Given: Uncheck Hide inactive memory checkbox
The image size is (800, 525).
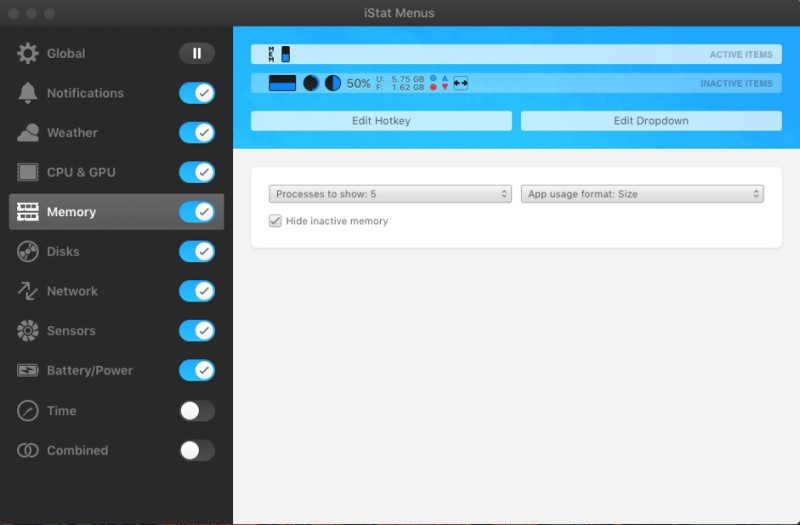Looking at the screenshot, I should pyautogui.click(x=275, y=221).
